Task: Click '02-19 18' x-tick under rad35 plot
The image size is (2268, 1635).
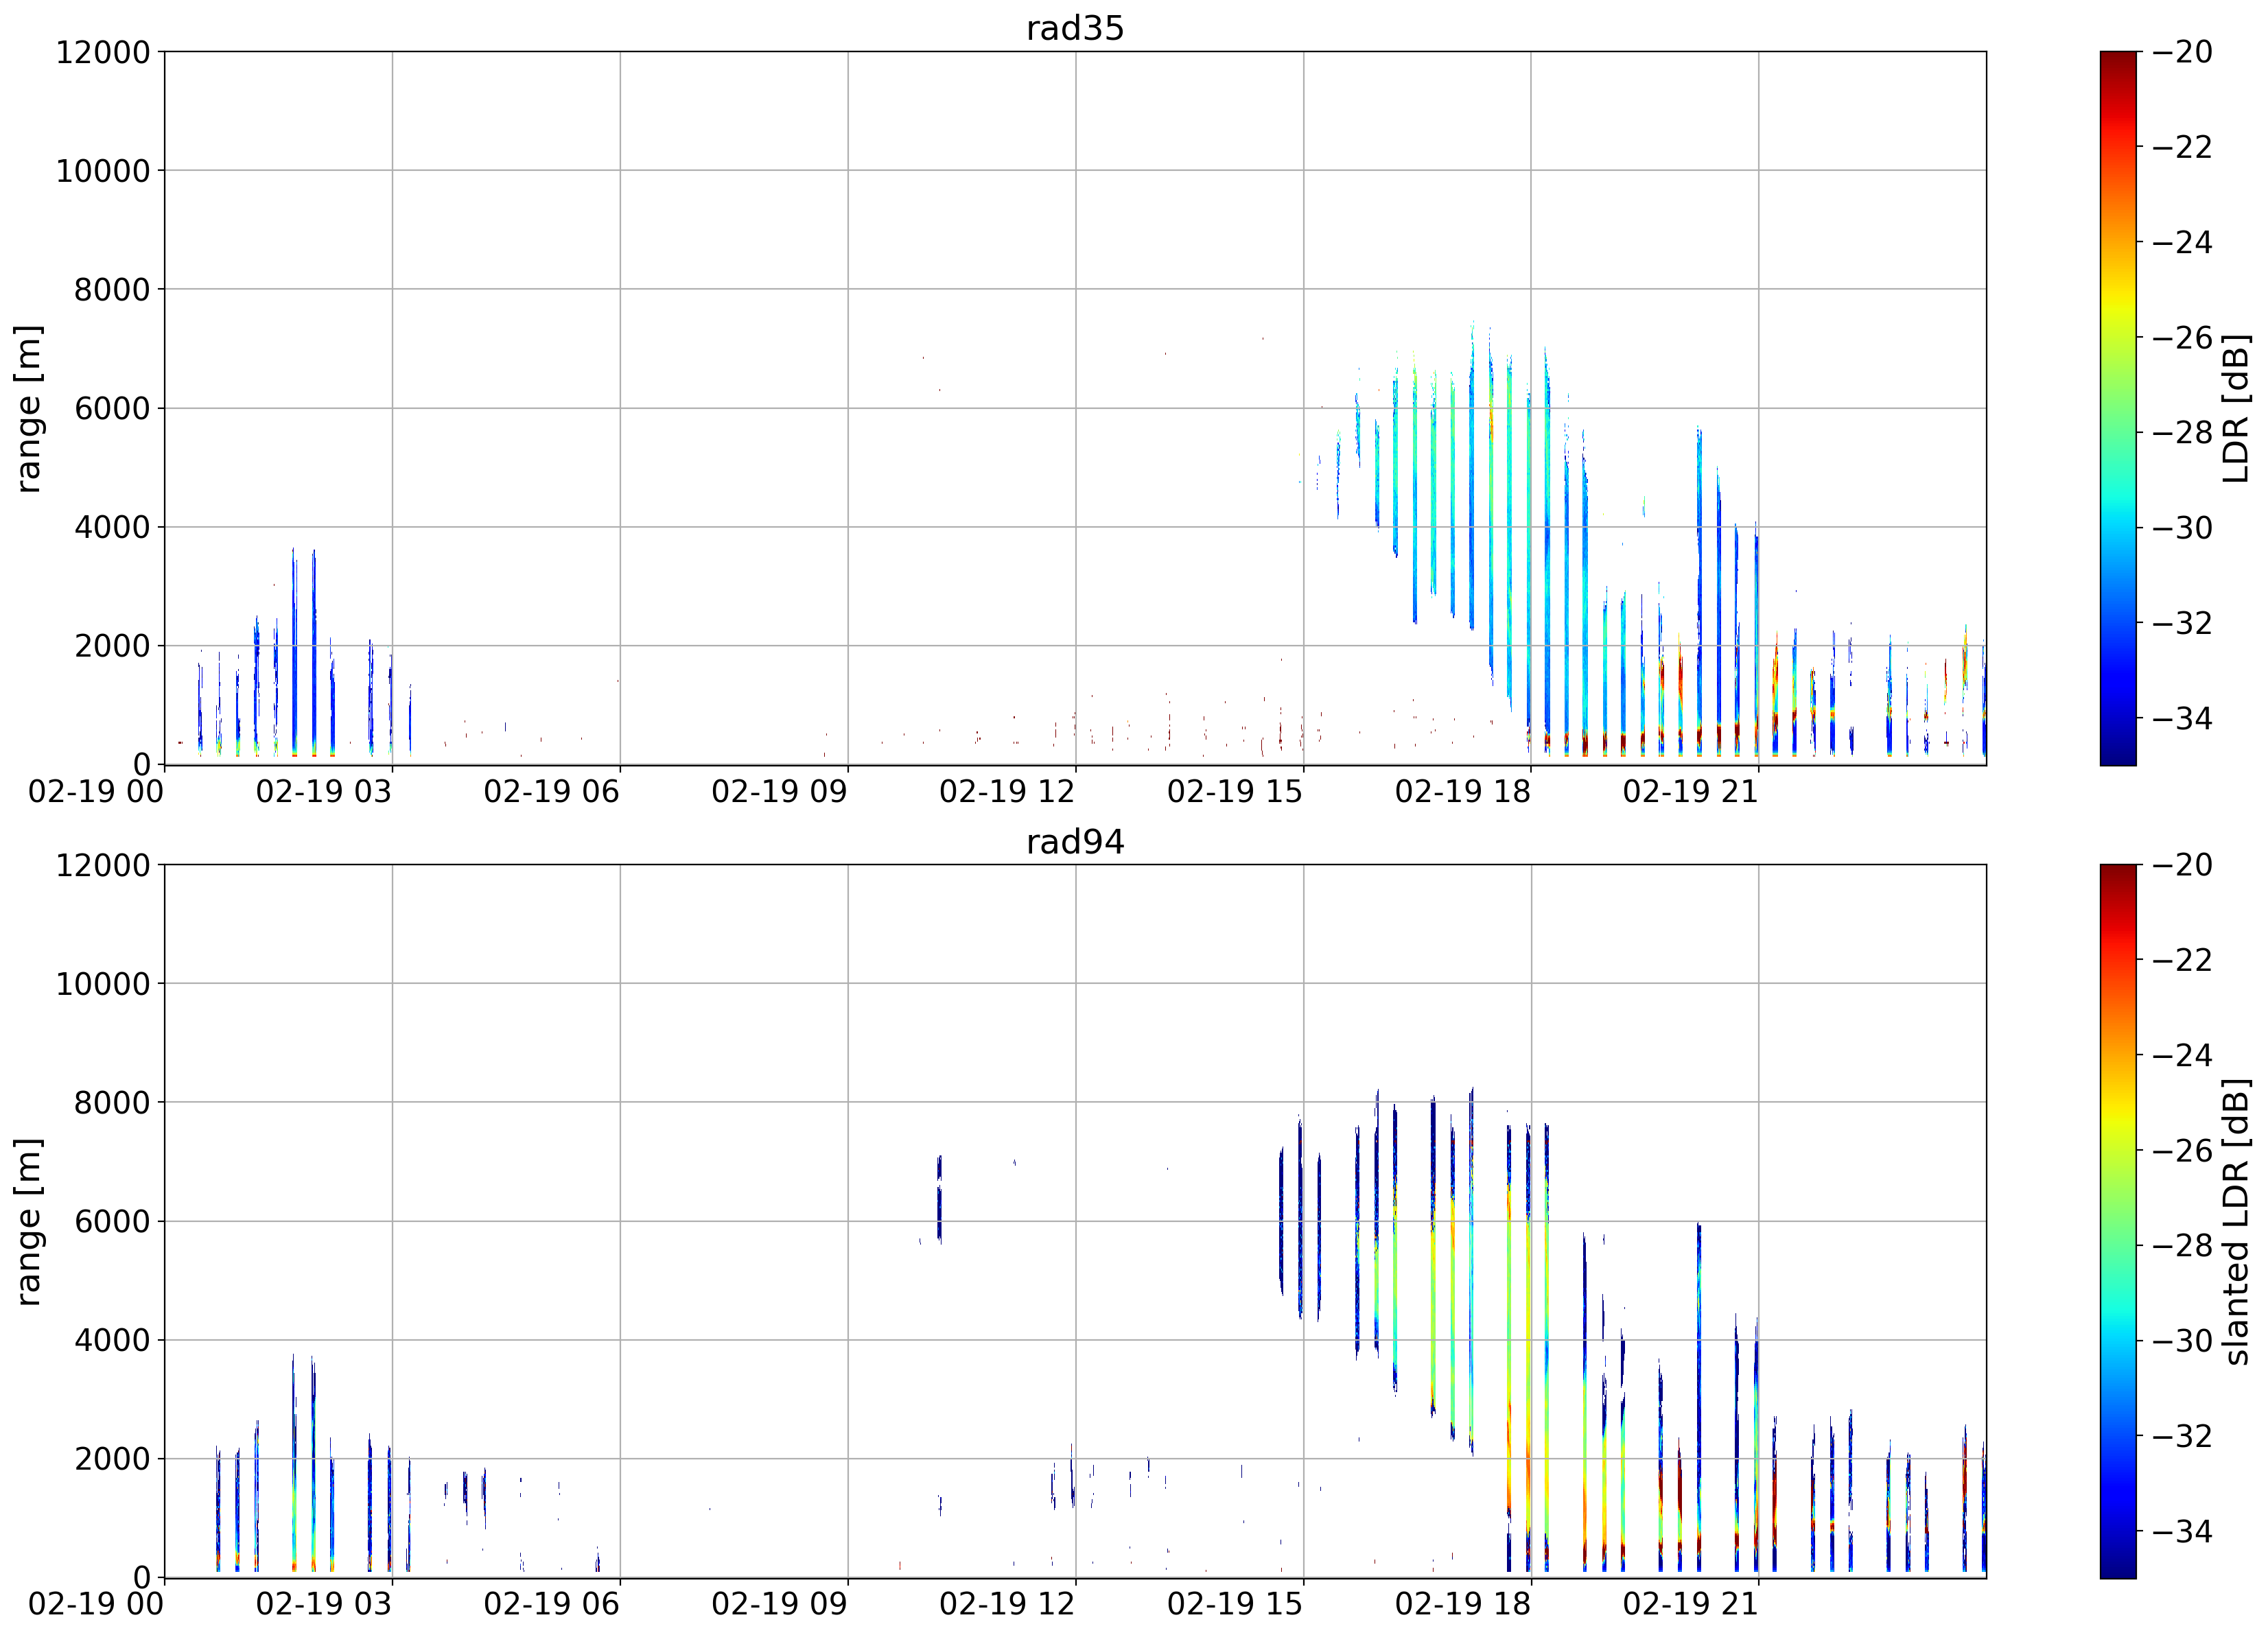Action: (x=1463, y=792)
